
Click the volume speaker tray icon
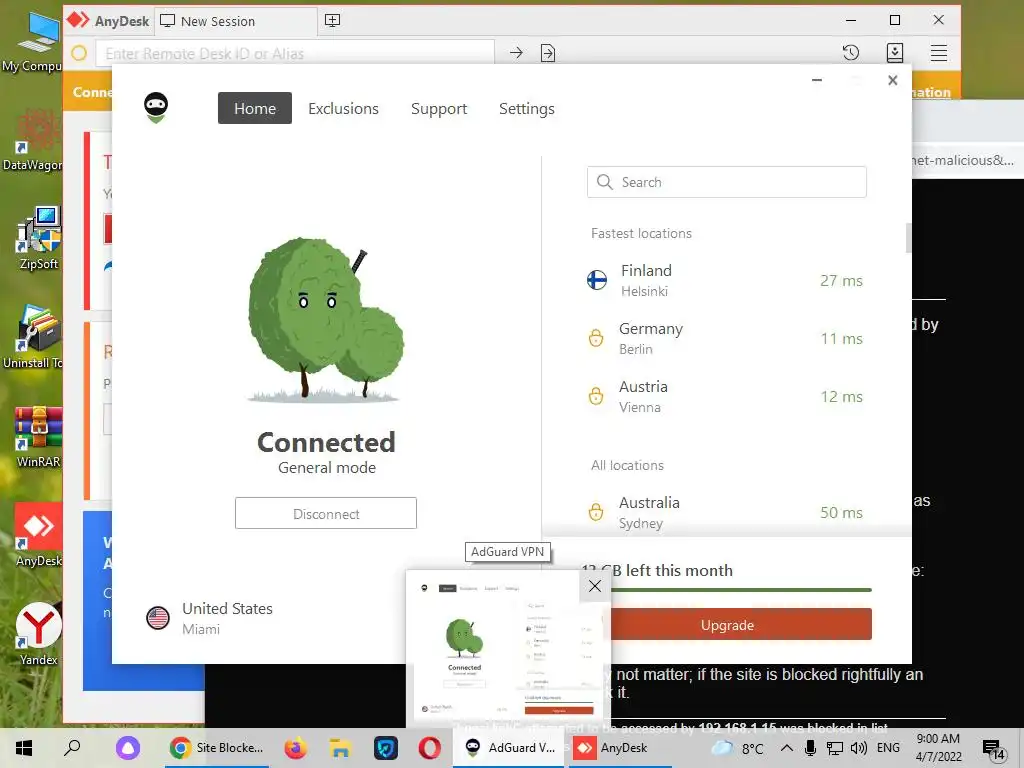tap(859, 748)
